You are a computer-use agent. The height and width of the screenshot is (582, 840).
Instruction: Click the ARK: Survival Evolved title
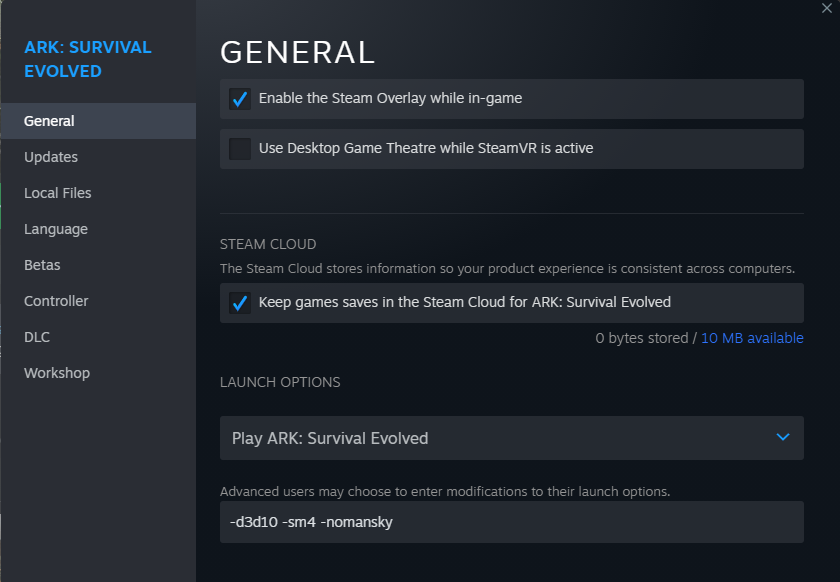tap(87, 58)
